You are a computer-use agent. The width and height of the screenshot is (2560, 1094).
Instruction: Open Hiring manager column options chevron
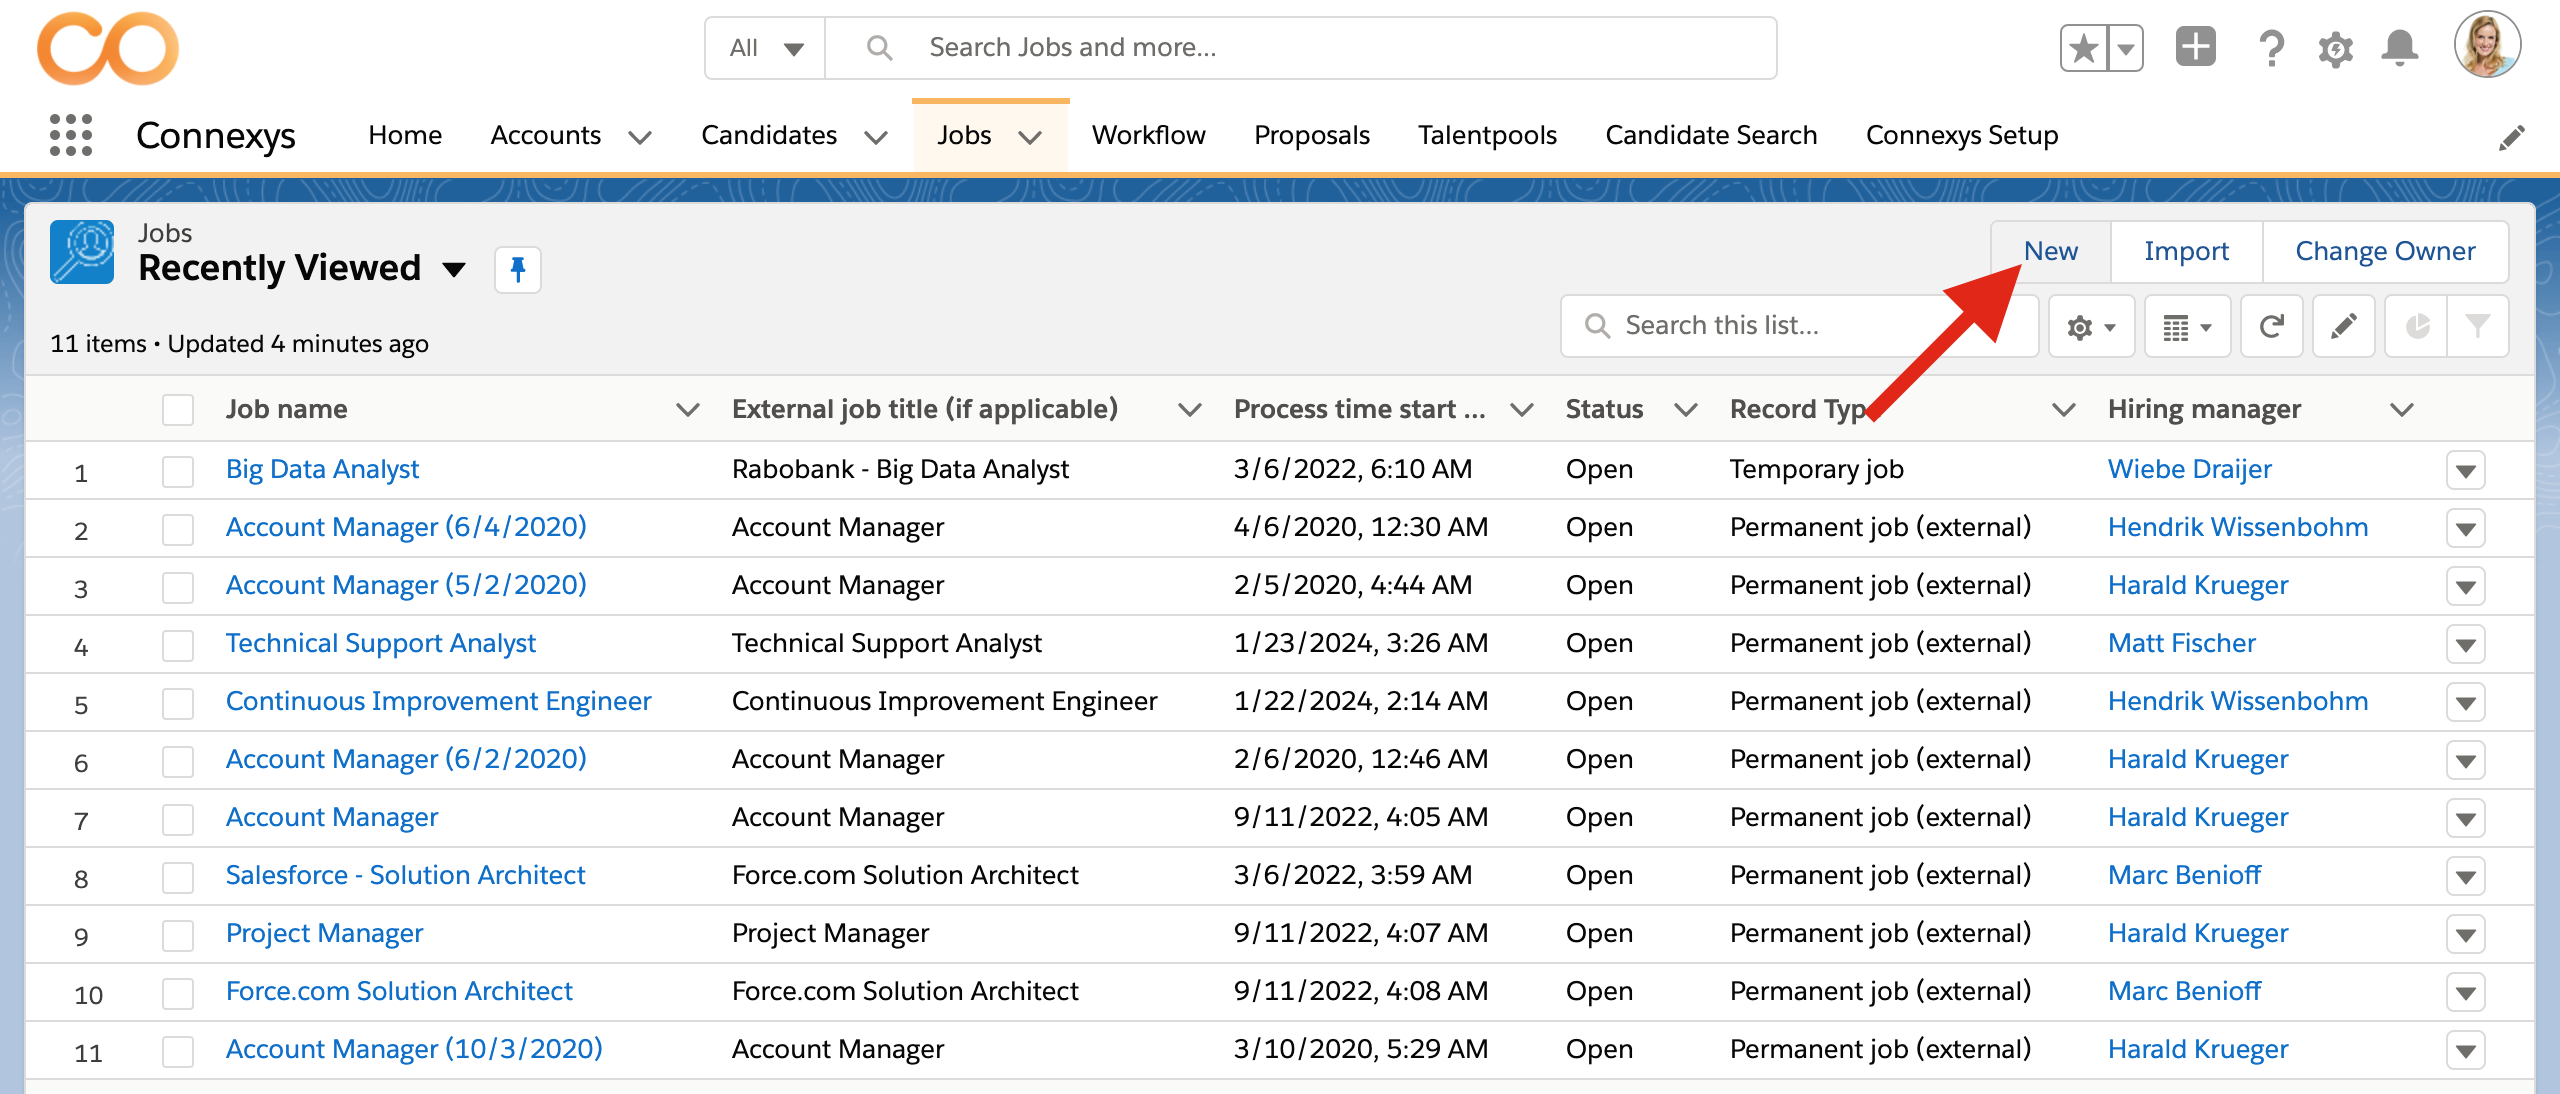(2402, 409)
